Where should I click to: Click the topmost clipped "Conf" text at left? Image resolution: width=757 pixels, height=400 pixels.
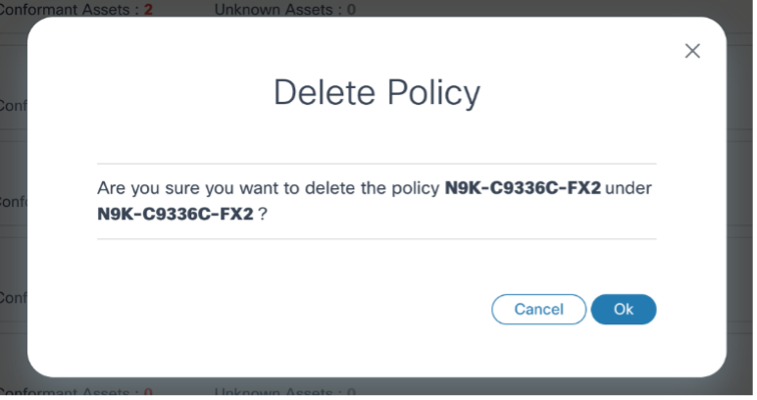click(x=12, y=105)
